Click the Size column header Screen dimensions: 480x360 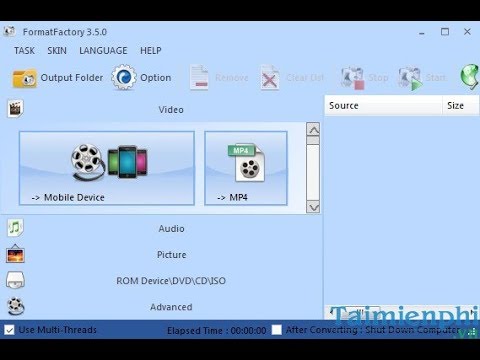point(461,106)
